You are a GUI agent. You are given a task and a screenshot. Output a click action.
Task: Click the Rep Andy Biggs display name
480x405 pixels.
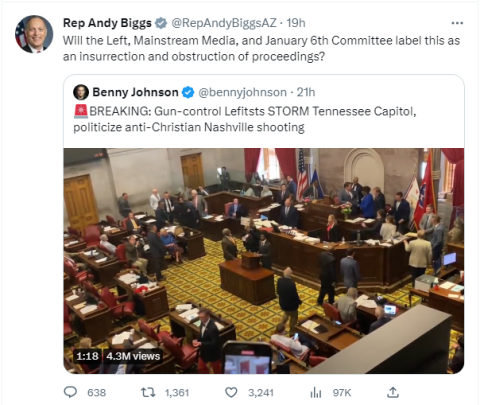pos(107,23)
